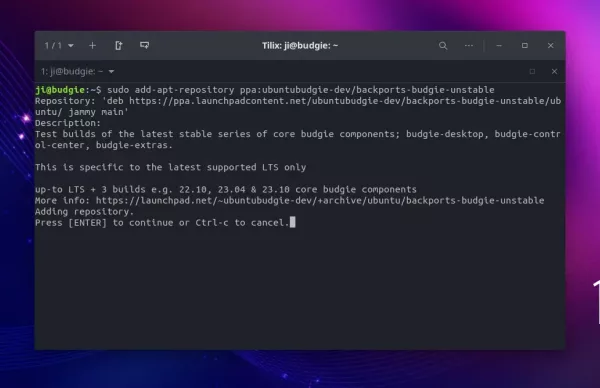The image size is (600, 388).
Task: Open the session switcher 1/1 dropdown
Action: point(59,46)
